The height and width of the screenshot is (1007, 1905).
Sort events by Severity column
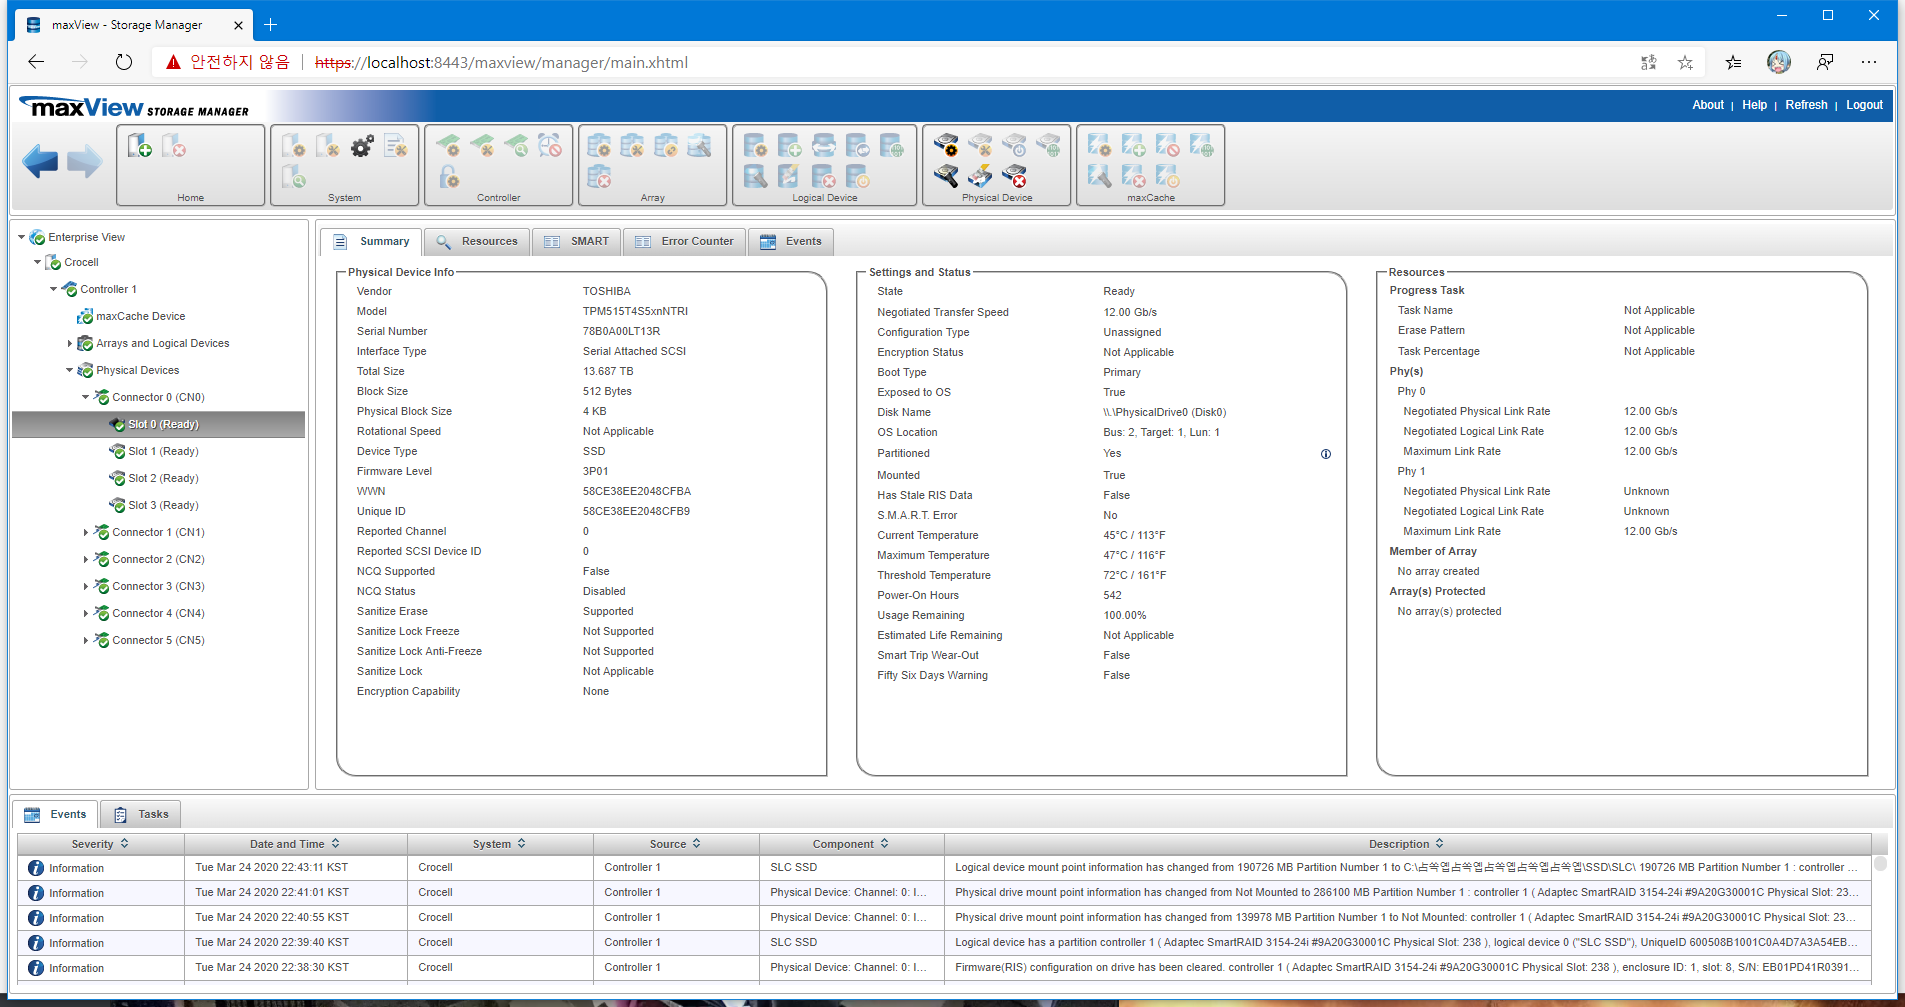[100, 844]
